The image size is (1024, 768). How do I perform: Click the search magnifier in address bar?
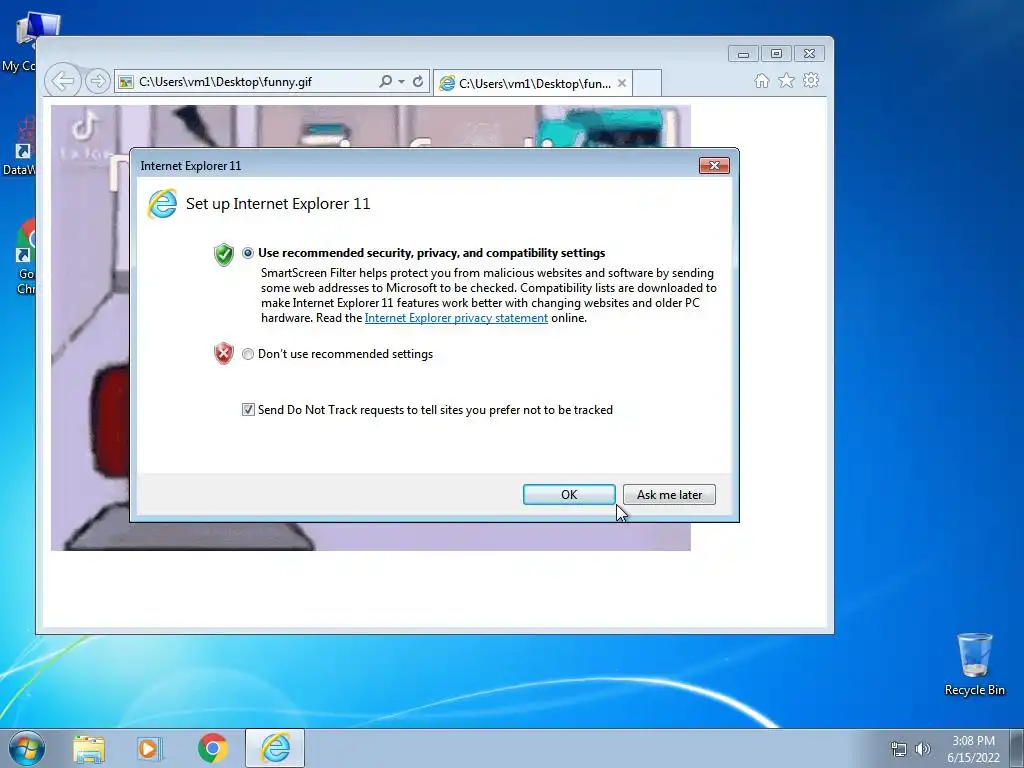385,81
